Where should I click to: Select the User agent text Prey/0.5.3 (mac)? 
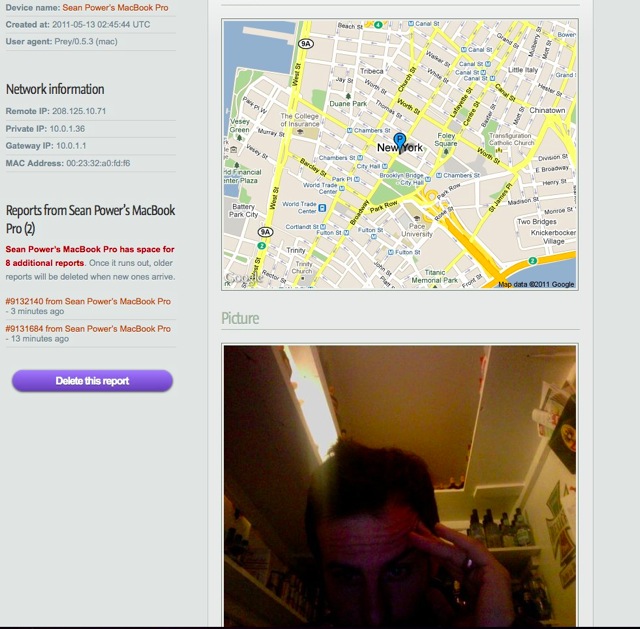click(x=86, y=42)
